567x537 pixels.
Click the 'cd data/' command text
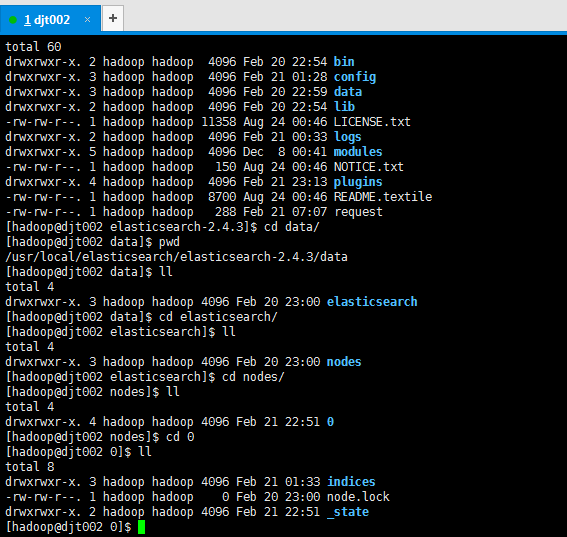pos(292,227)
